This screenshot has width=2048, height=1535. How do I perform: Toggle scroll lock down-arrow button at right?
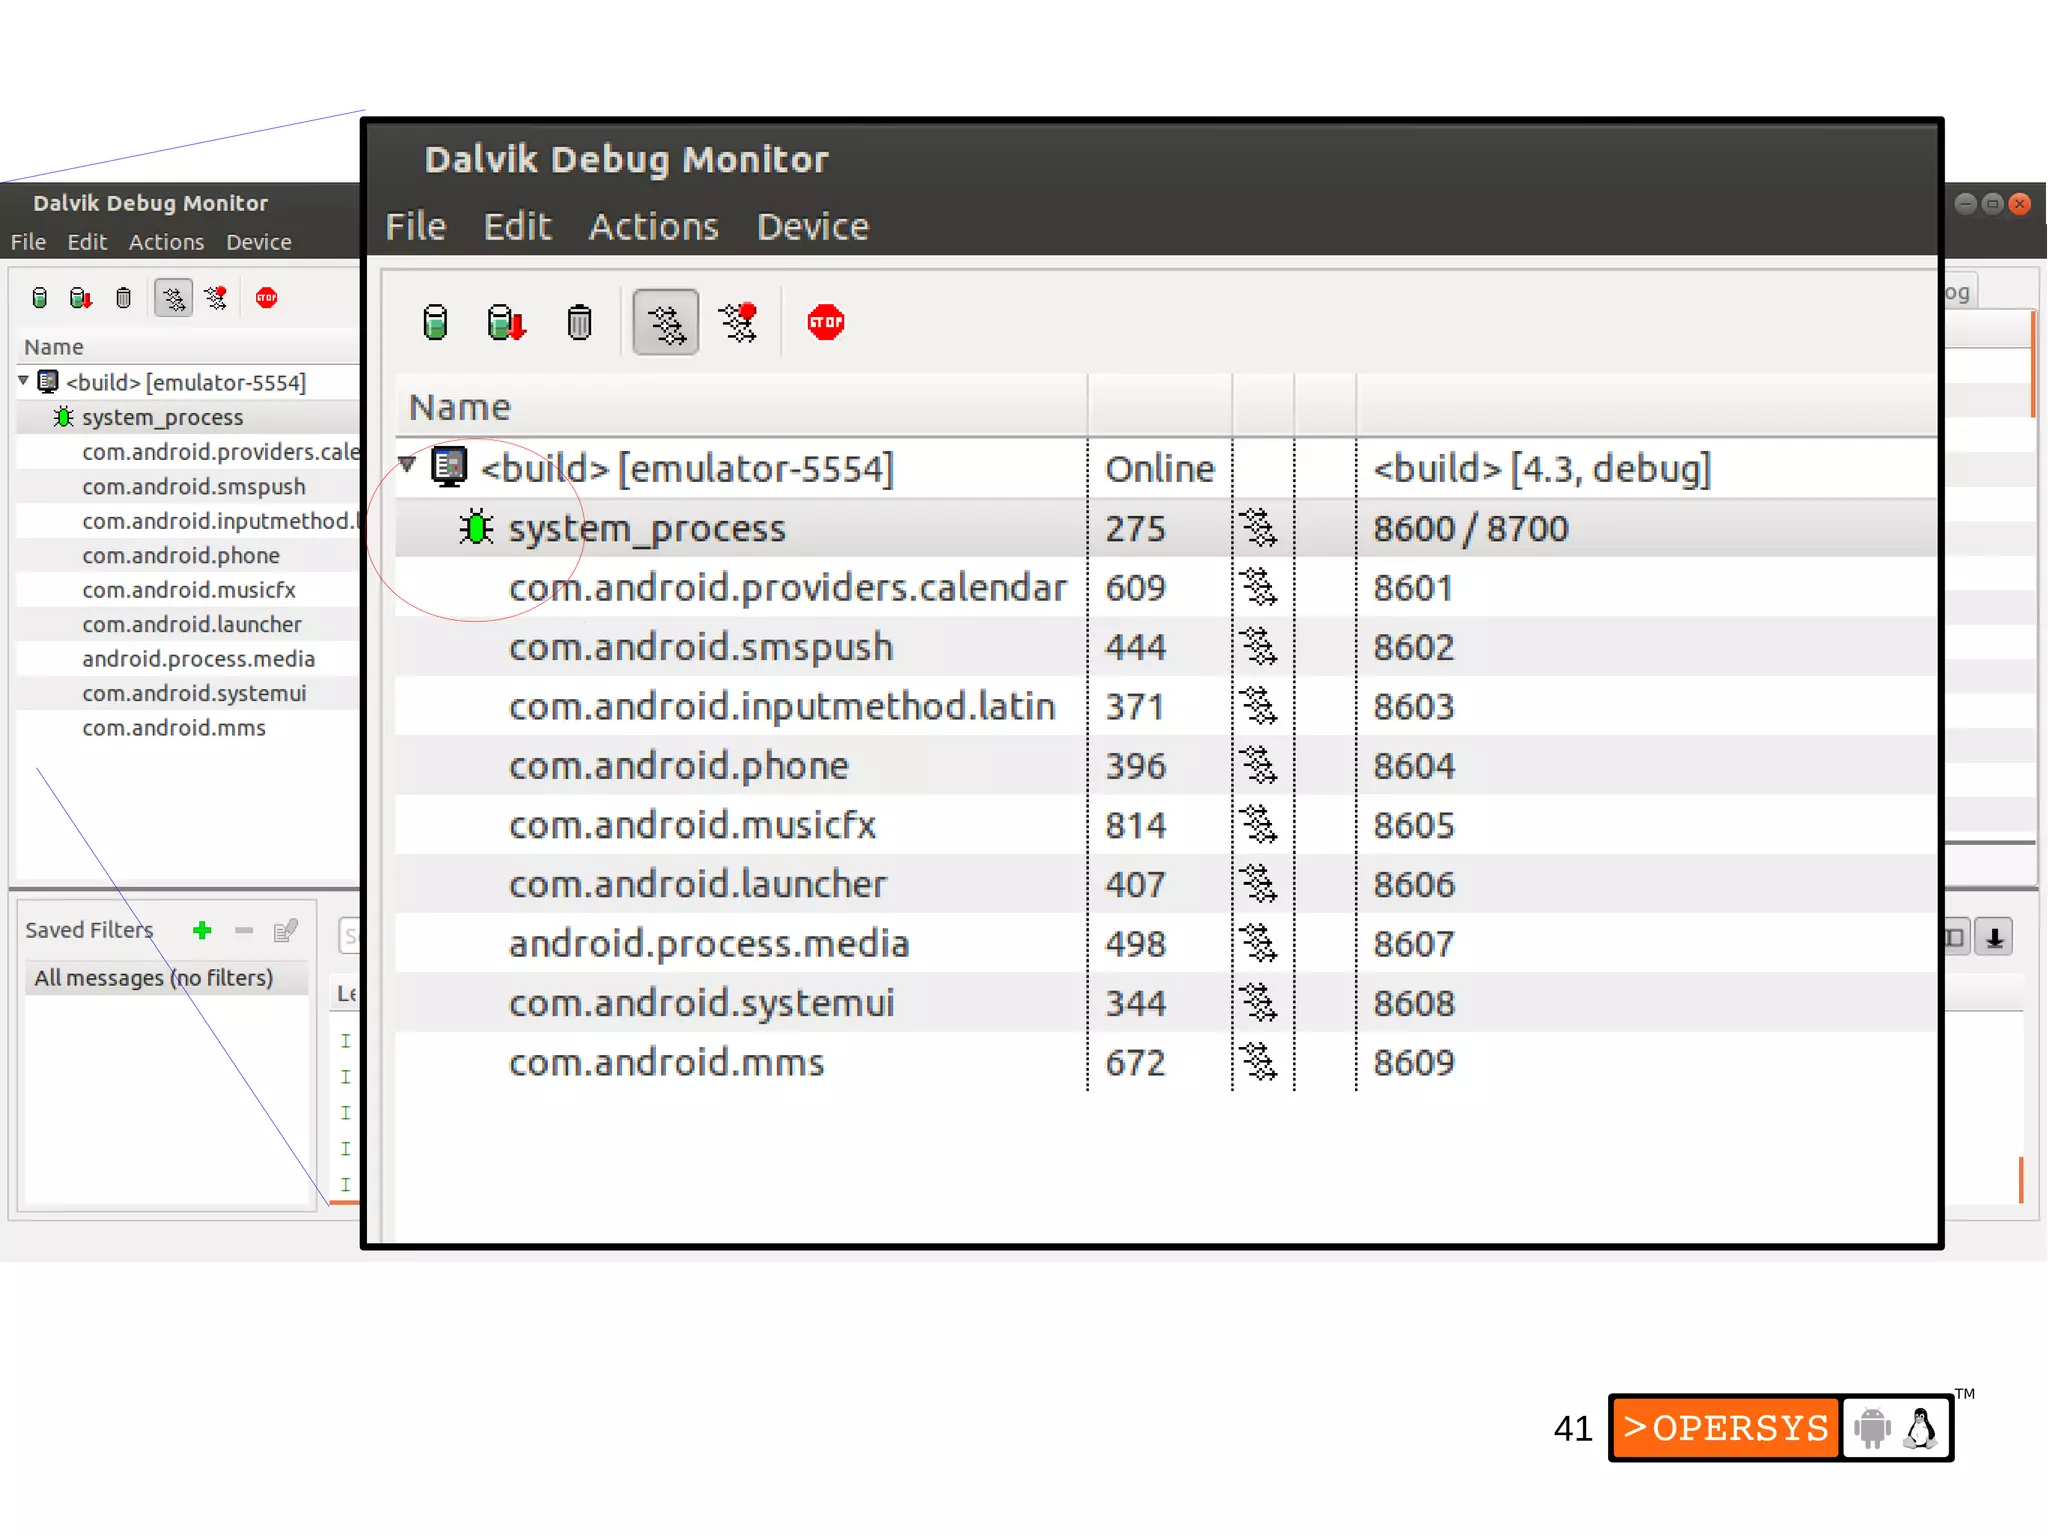[1994, 937]
